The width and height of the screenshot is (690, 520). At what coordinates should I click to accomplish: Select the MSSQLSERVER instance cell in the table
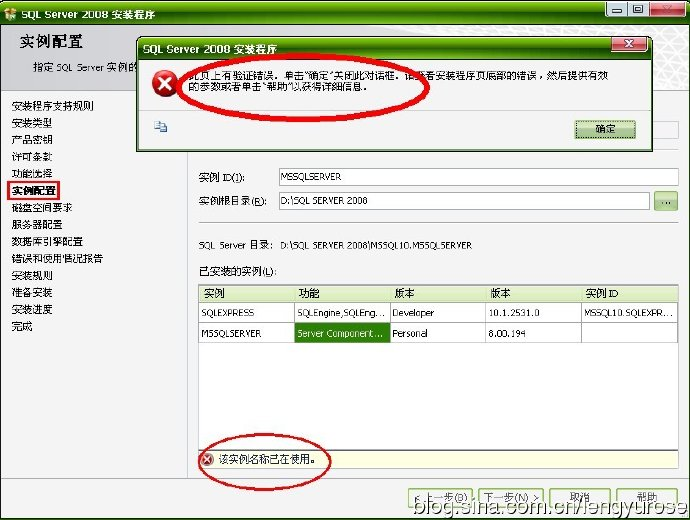point(246,333)
